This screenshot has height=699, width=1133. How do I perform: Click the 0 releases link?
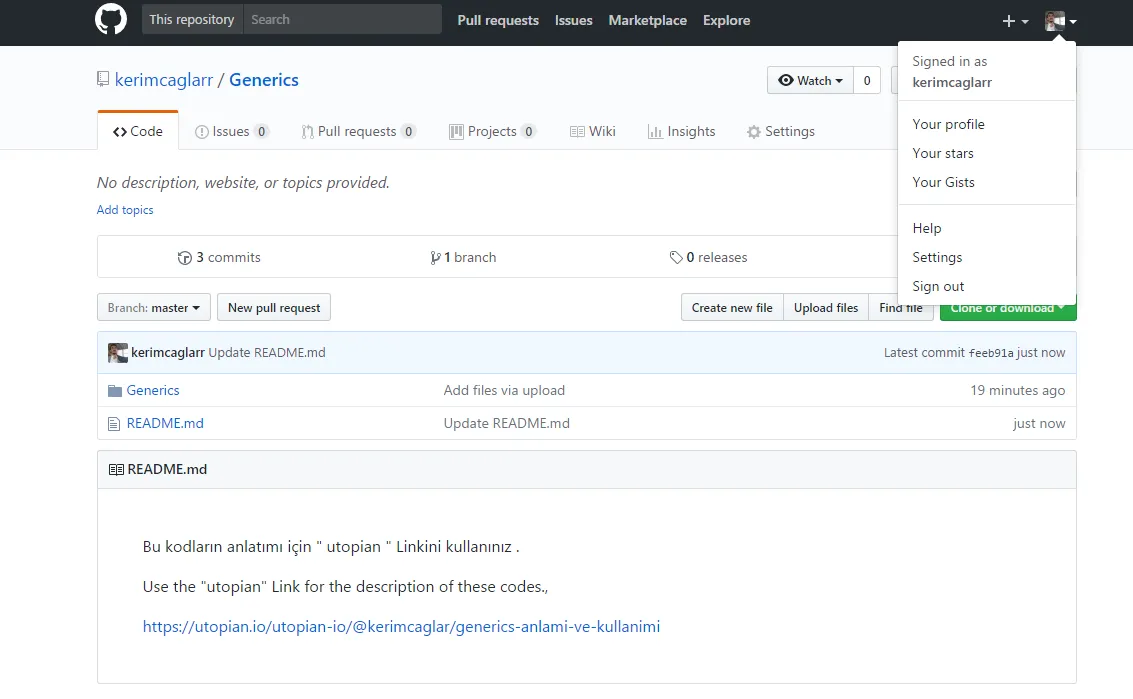(x=708, y=257)
